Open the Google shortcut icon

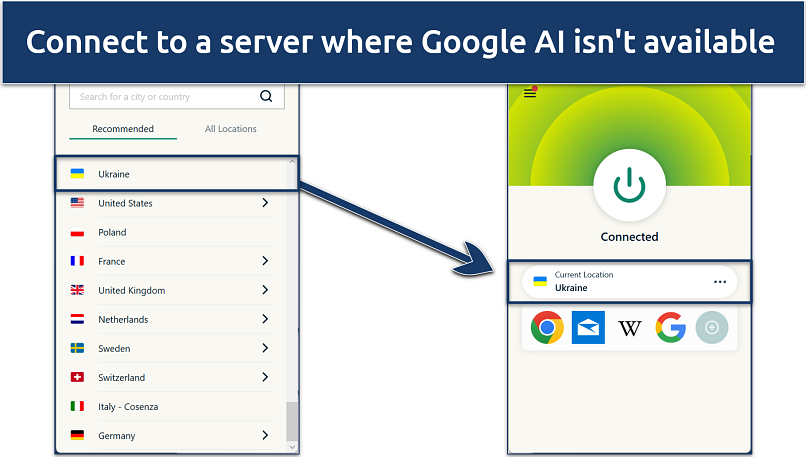coord(671,327)
